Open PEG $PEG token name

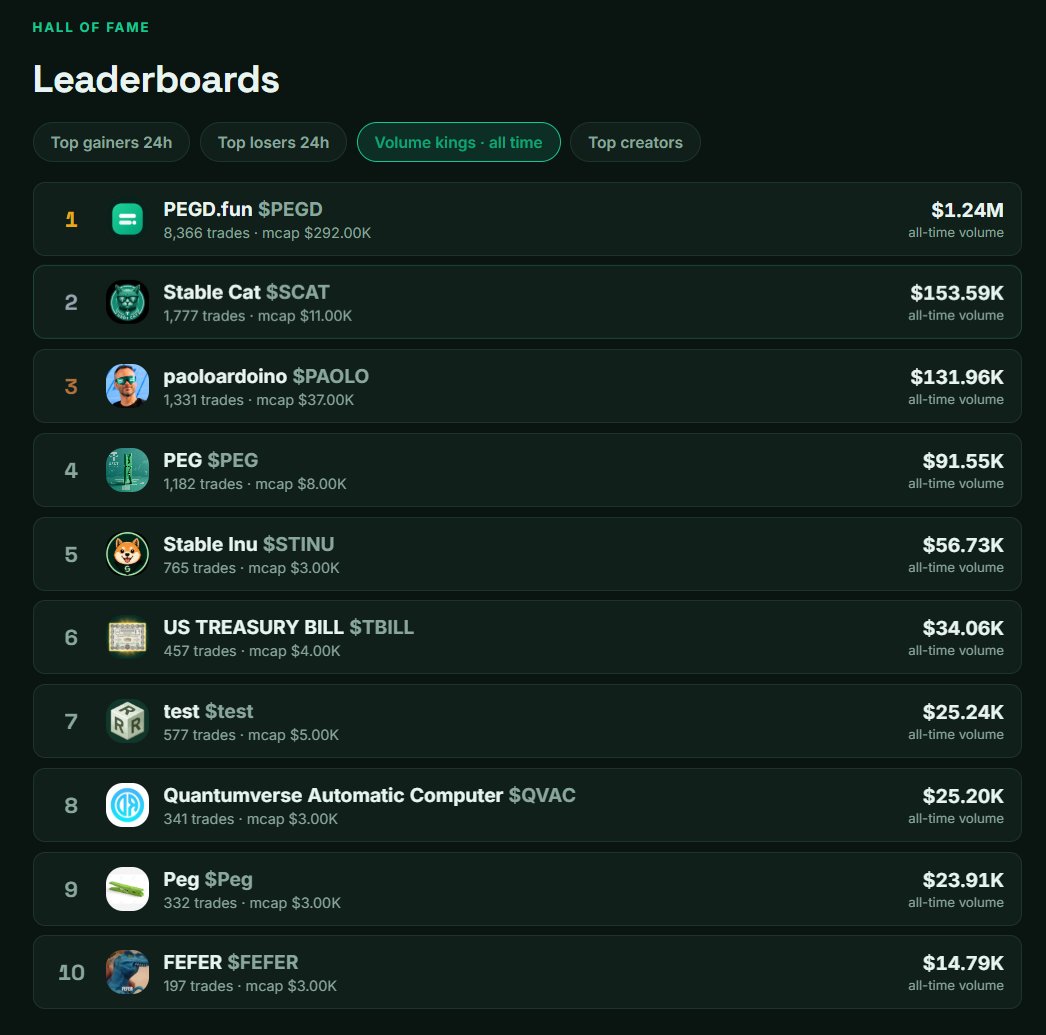(211, 460)
